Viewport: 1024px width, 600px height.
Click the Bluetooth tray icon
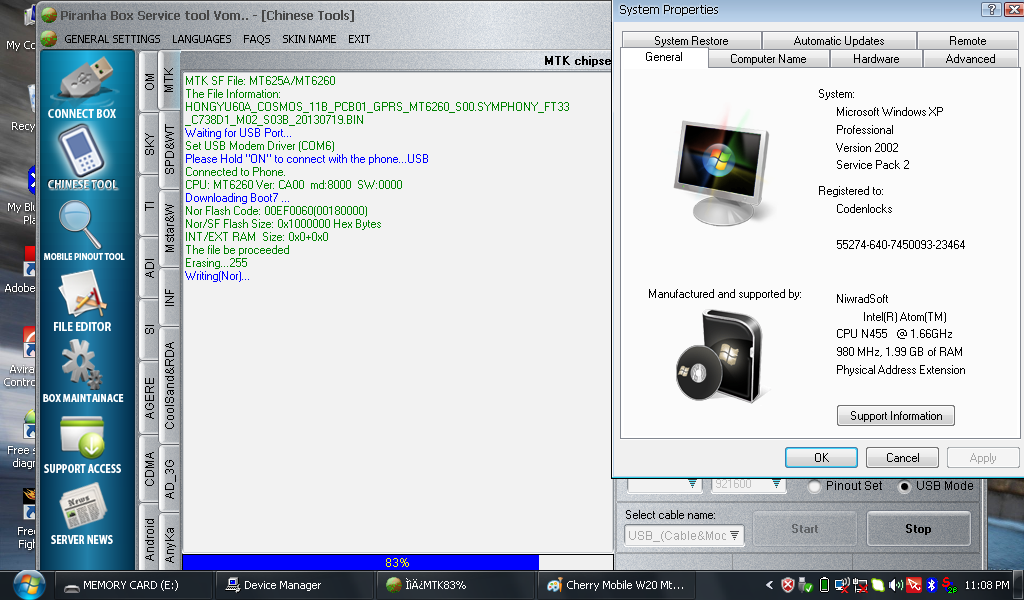[x=930, y=585]
